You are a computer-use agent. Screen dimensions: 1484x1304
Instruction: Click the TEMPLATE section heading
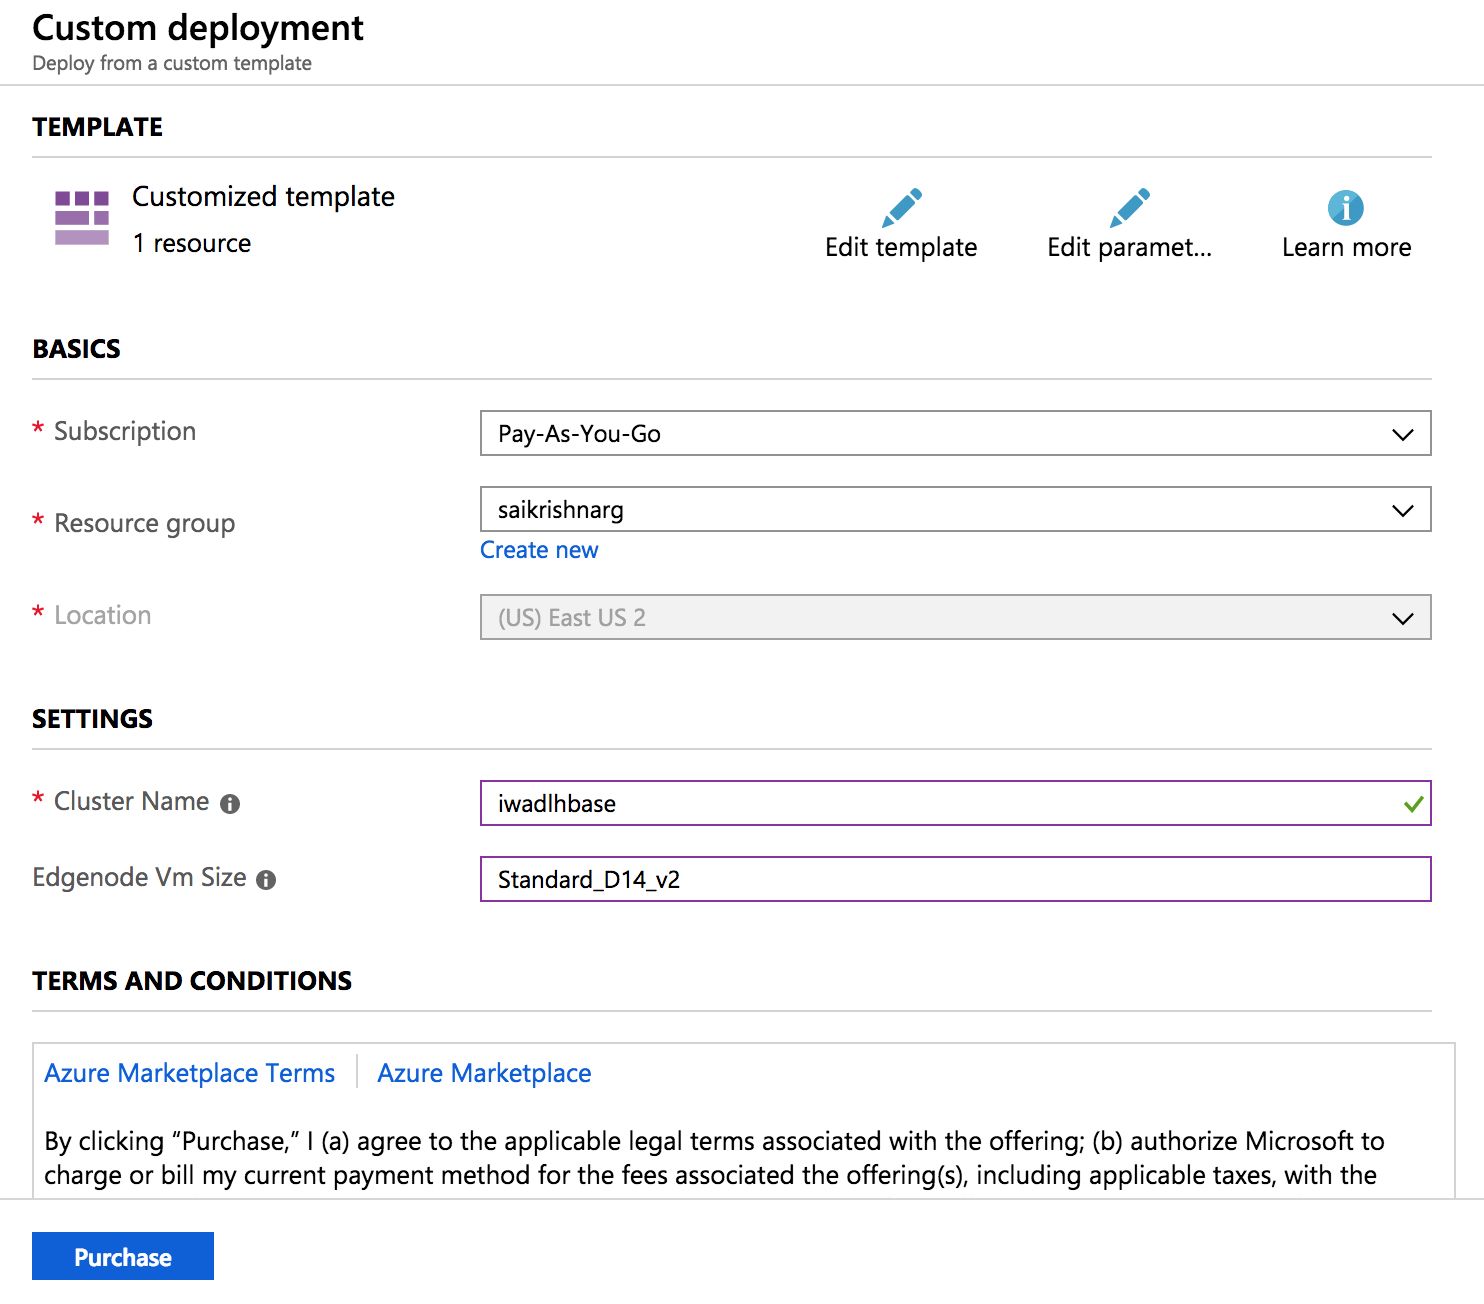(97, 127)
